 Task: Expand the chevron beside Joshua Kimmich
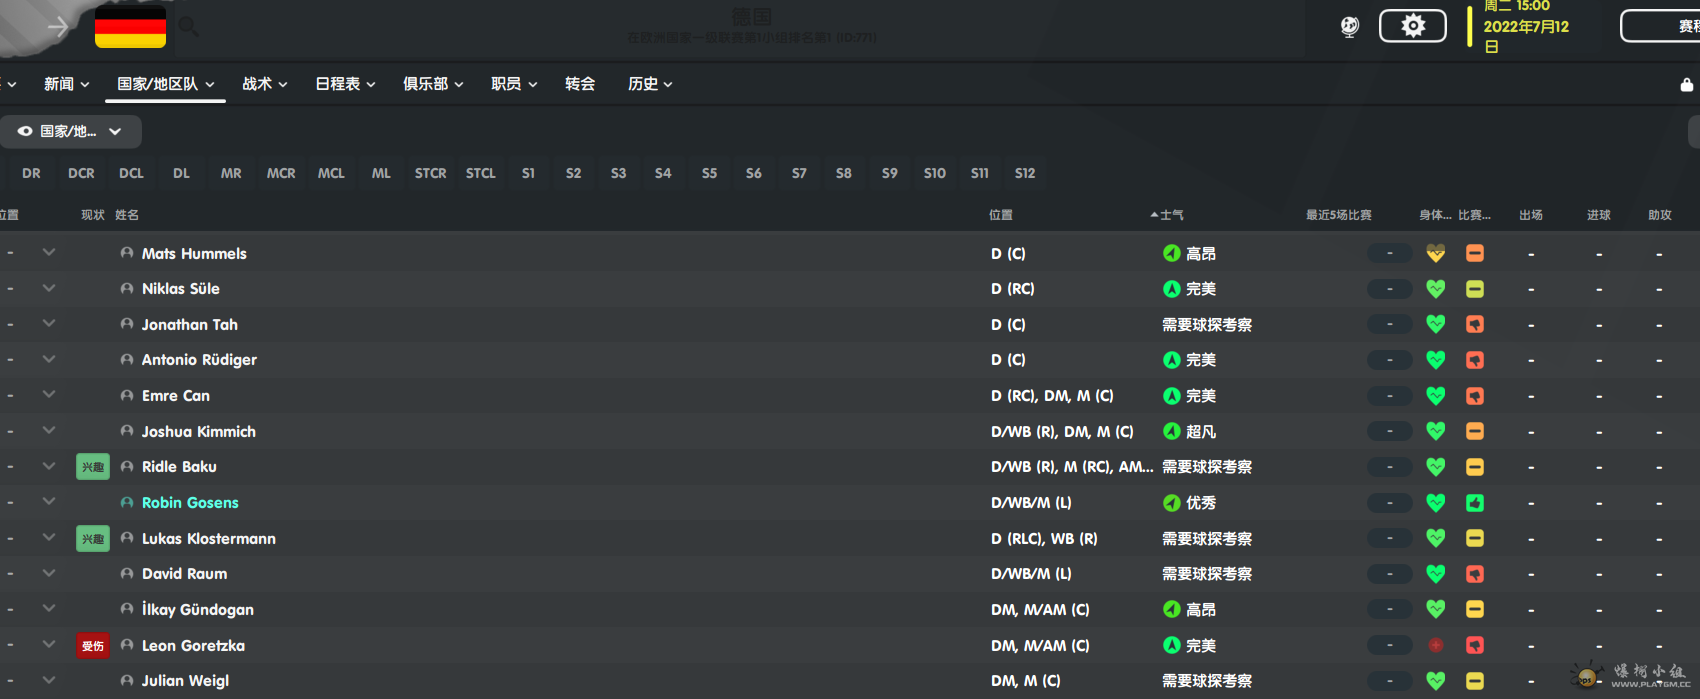click(x=49, y=431)
